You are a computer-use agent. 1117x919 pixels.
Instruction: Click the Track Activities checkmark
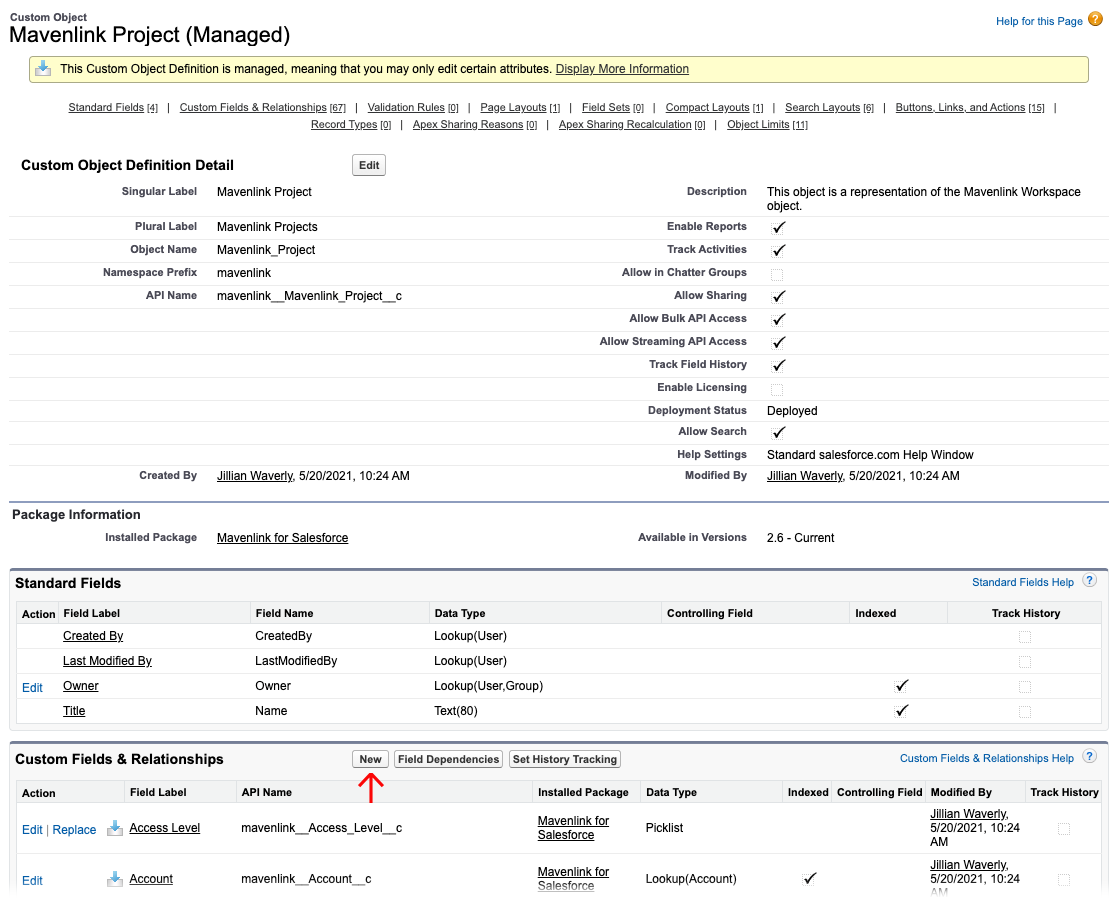tap(779, 250)
